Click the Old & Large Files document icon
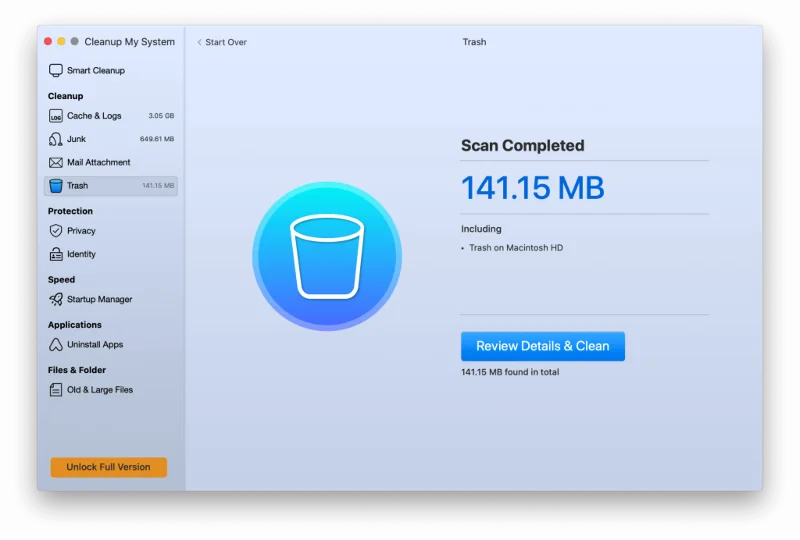The height and width of the screenshot is (540, 800). tap(56, 390)
